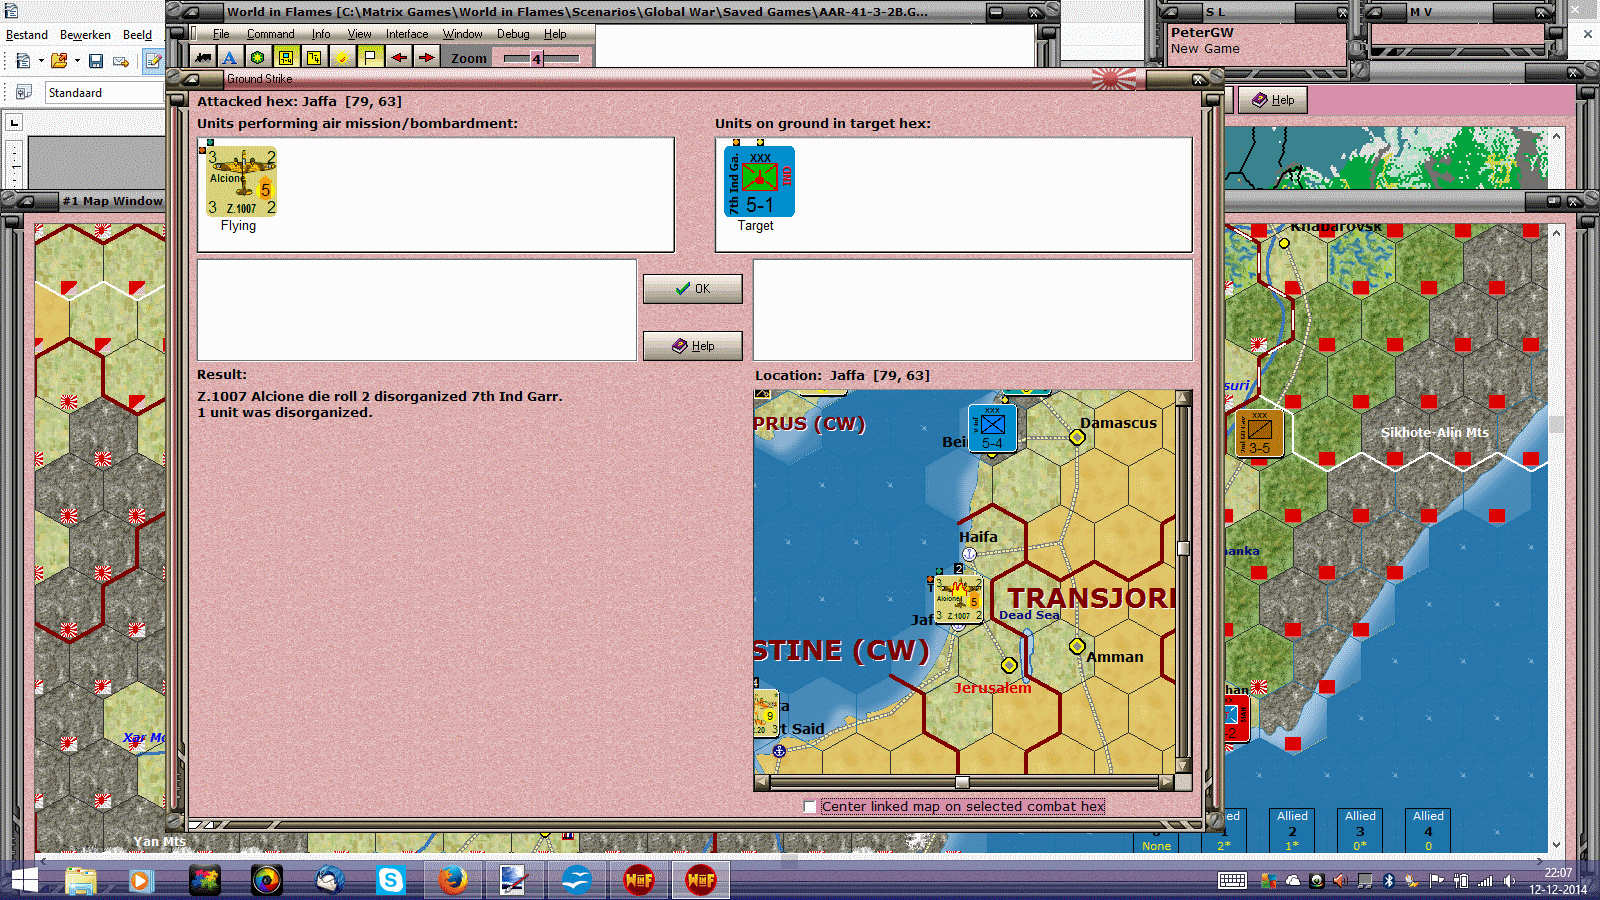Select the Z.1007 Alcione flying air unit
The width and height of the screenshot is (1600, 900).
point(241,181)
